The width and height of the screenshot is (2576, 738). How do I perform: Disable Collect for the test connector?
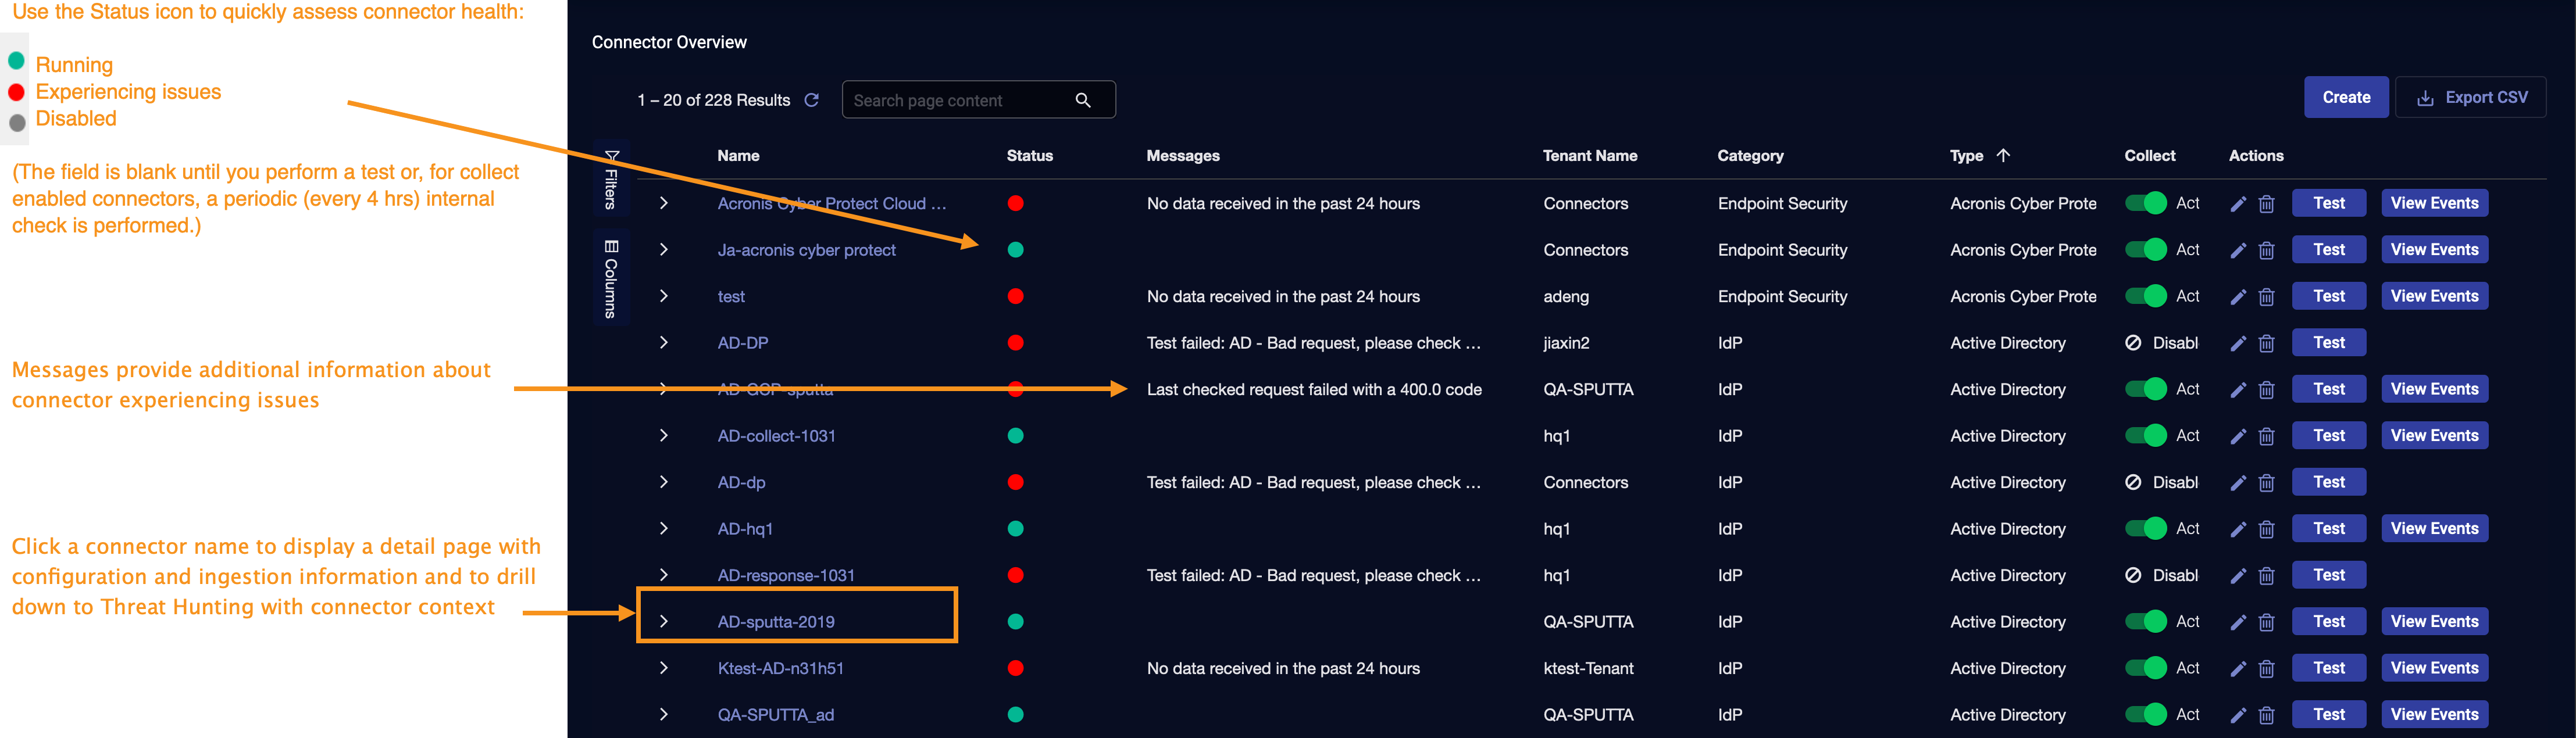click(x=2145, y=296)
